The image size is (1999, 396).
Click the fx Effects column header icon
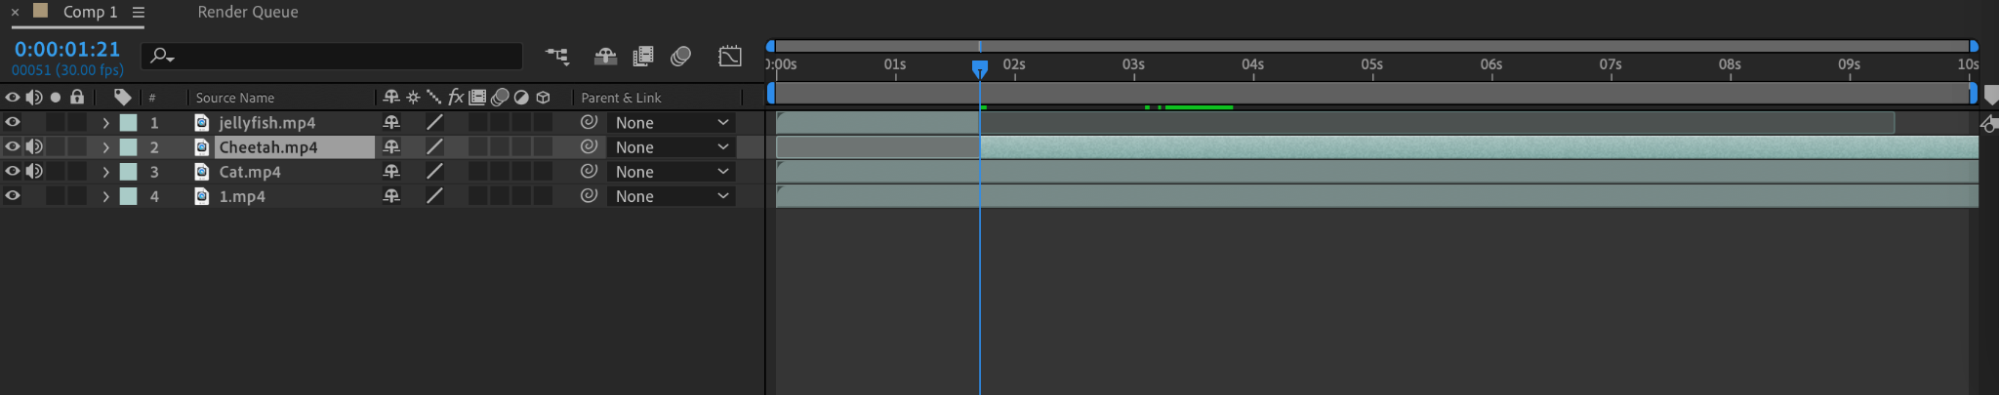click(456, 97)
